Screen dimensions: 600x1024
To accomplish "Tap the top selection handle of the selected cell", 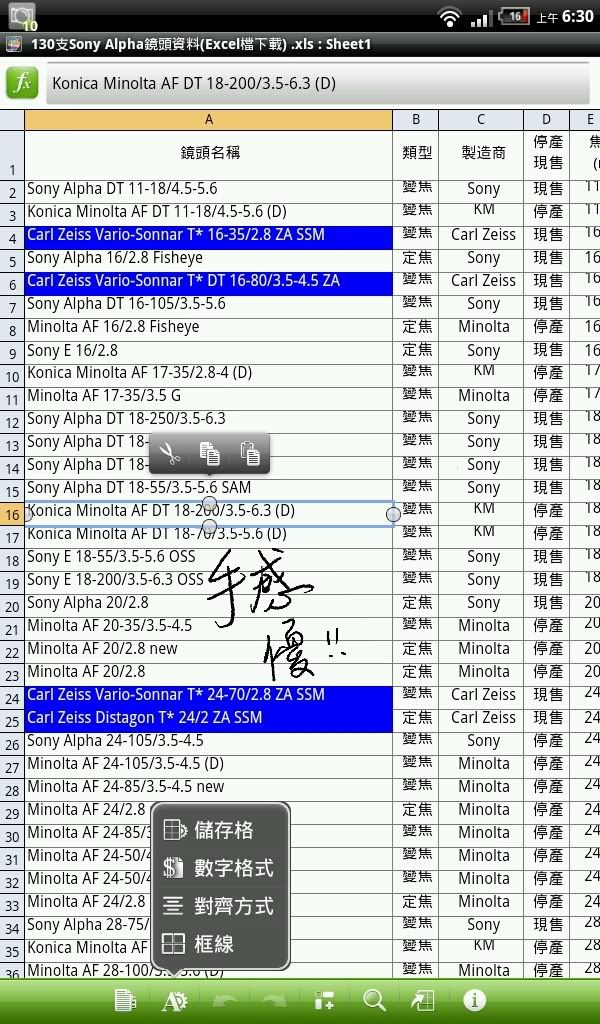I will 210,503.
